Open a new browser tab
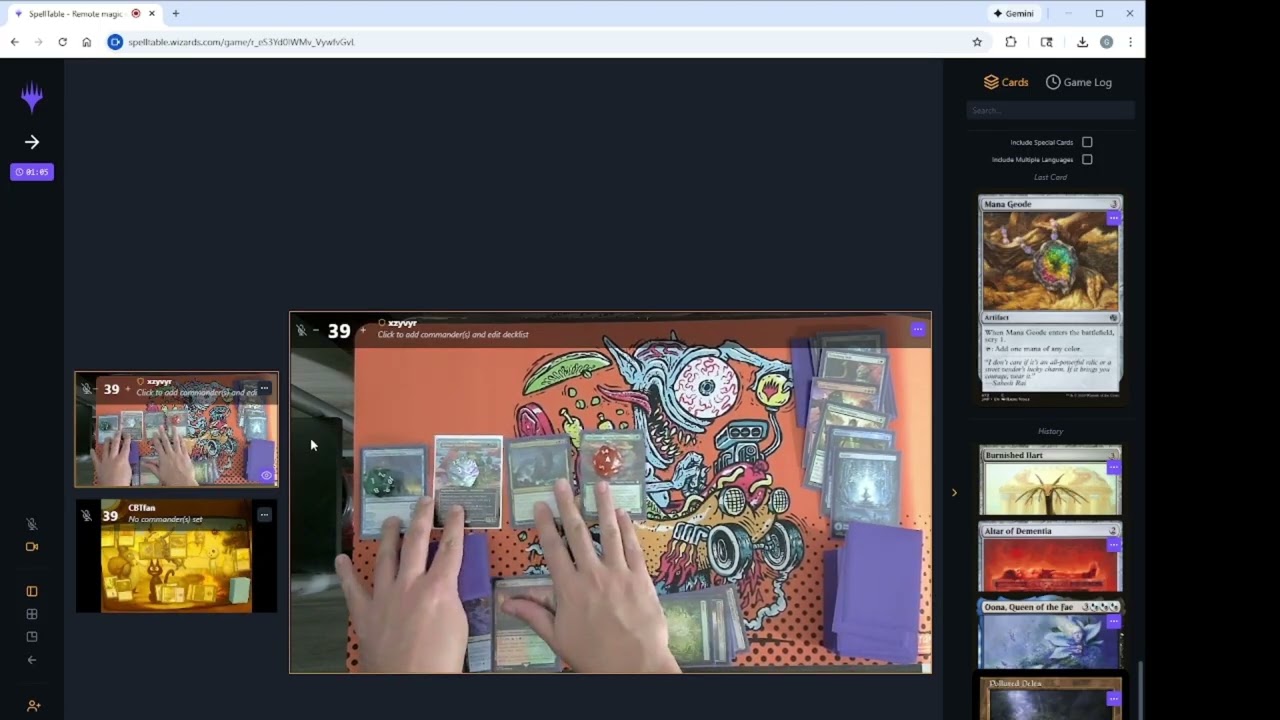 (176, 14)
